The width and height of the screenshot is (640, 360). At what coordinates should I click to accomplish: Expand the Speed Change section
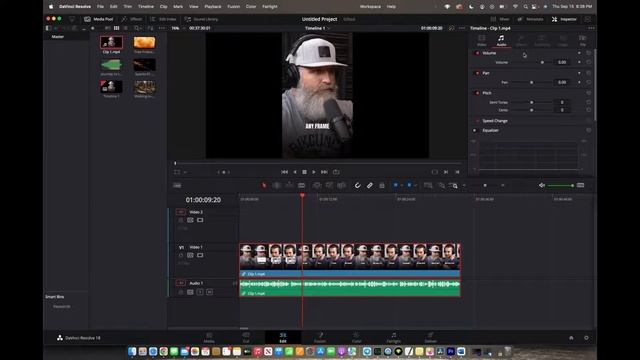click(x=495, y=121)
